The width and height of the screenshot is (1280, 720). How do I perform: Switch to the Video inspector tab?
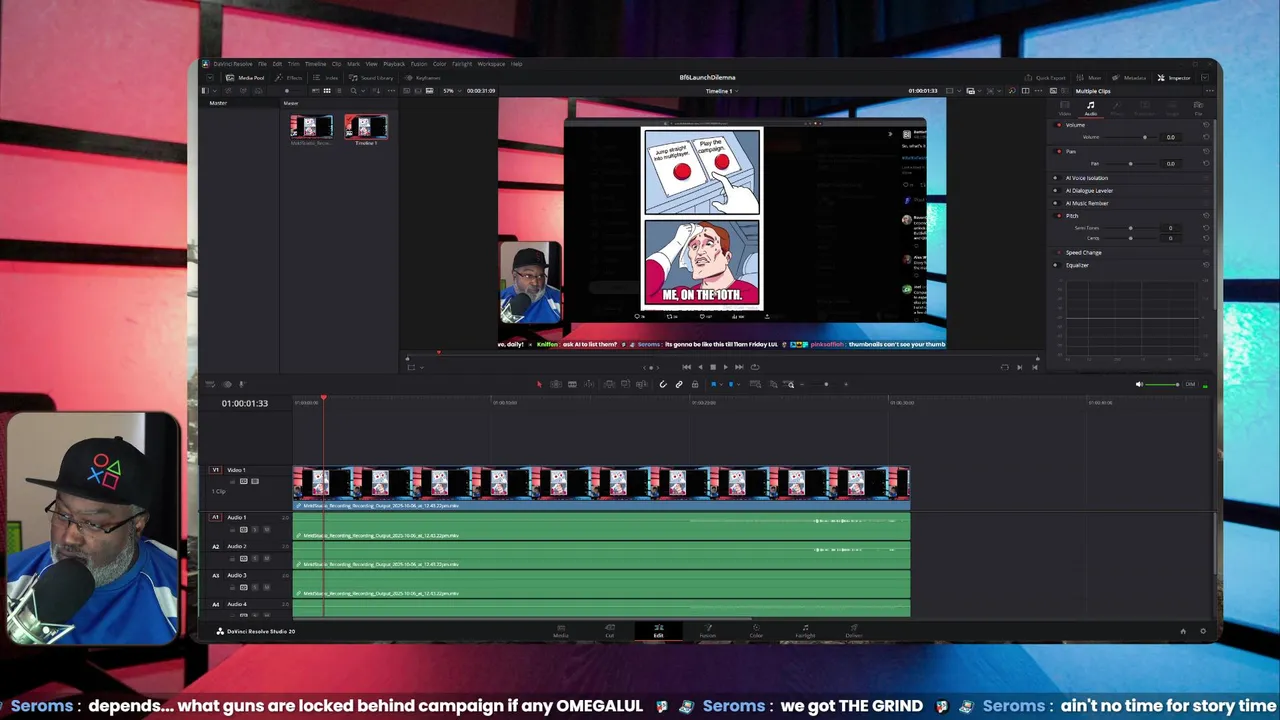[x=1065, y=108]
